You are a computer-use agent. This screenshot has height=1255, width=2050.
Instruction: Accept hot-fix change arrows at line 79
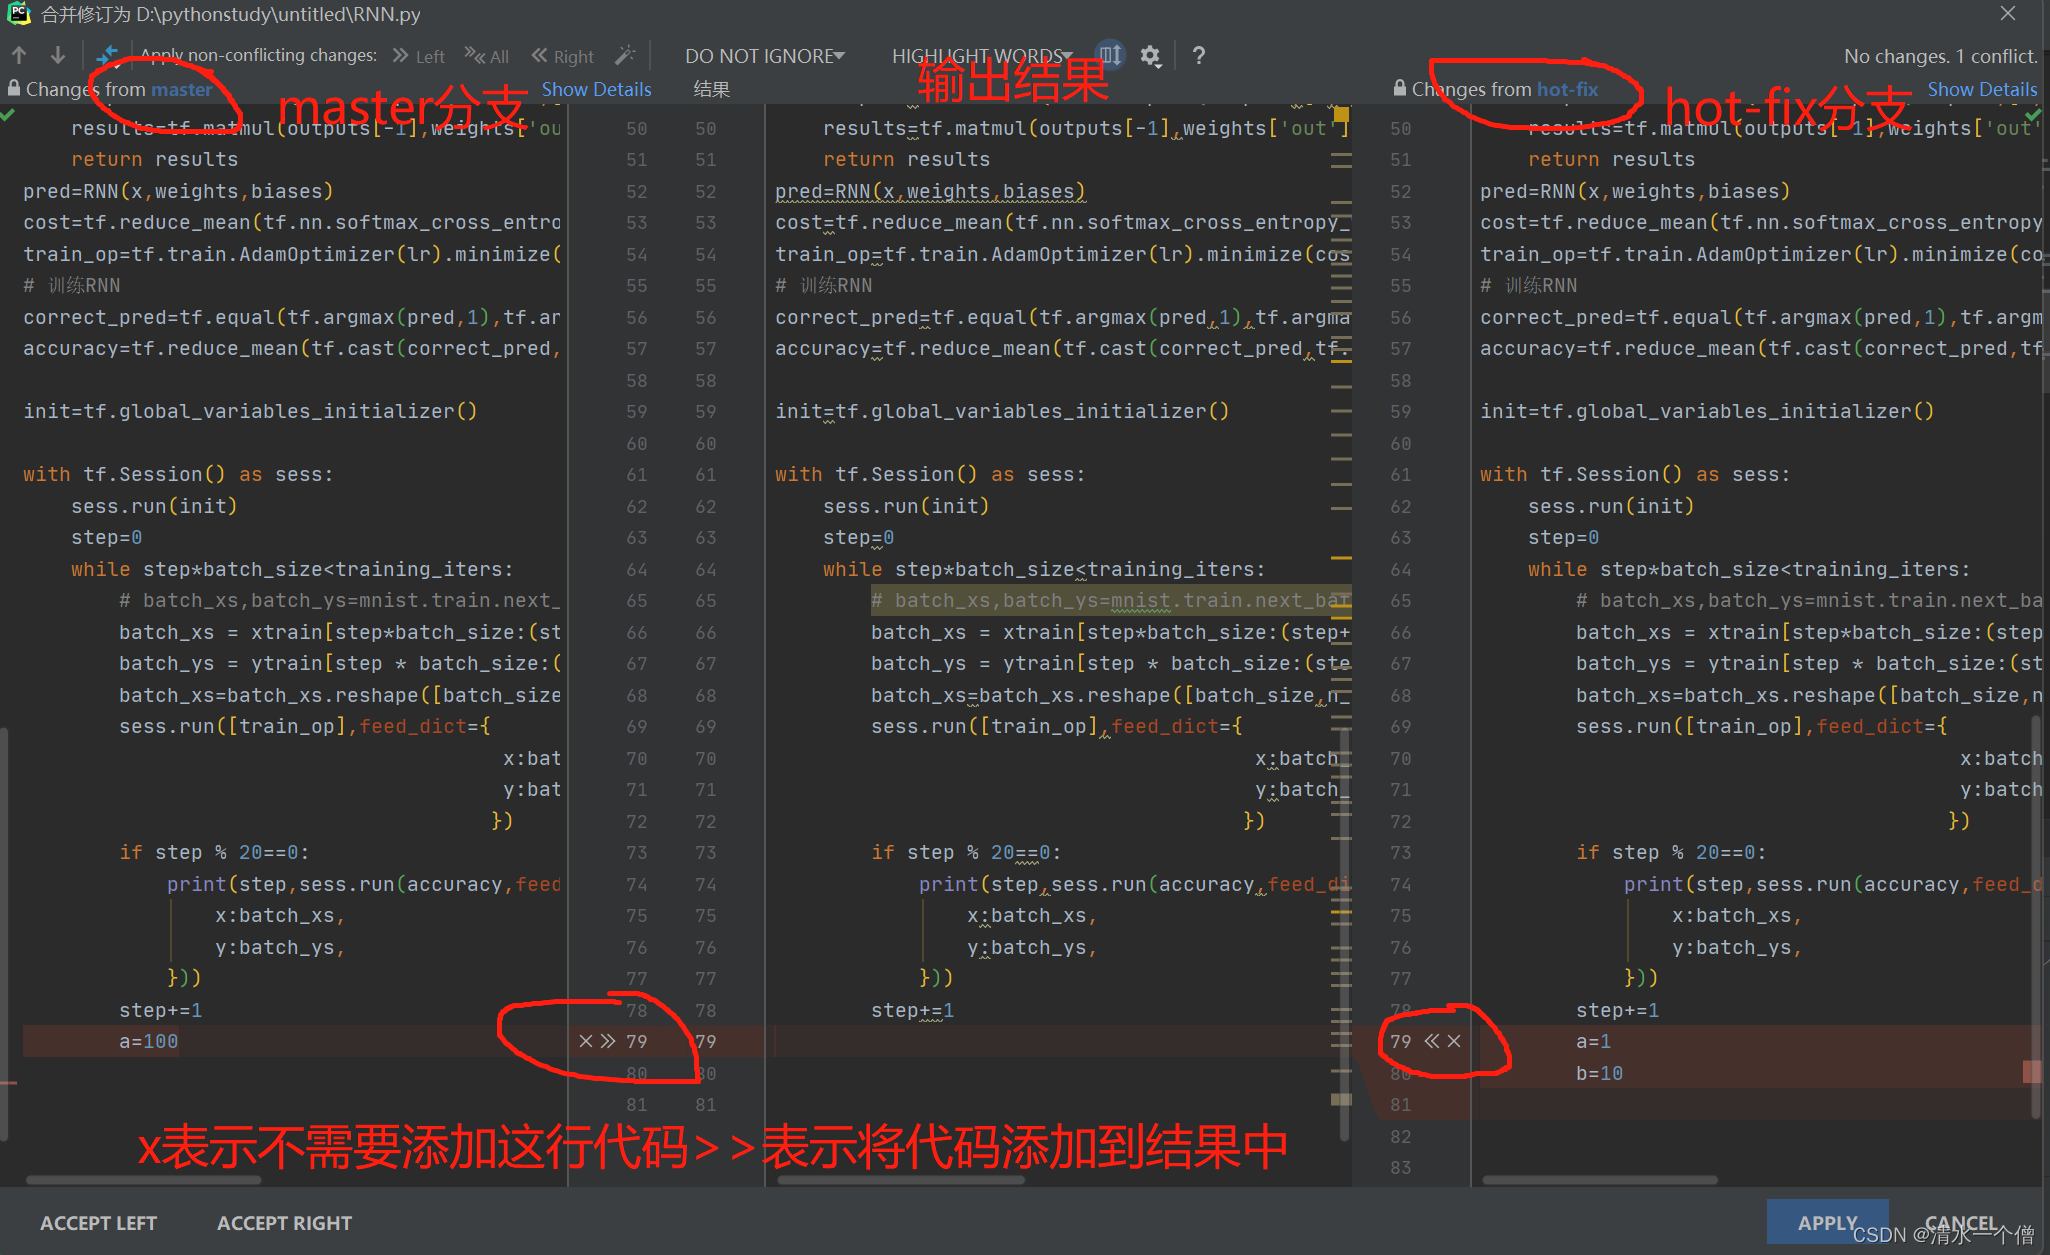coord(1432,1042)
